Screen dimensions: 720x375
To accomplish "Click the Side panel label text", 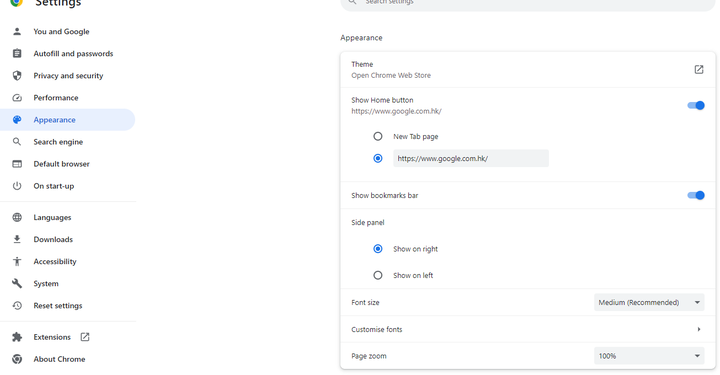I will click(367, 223).
